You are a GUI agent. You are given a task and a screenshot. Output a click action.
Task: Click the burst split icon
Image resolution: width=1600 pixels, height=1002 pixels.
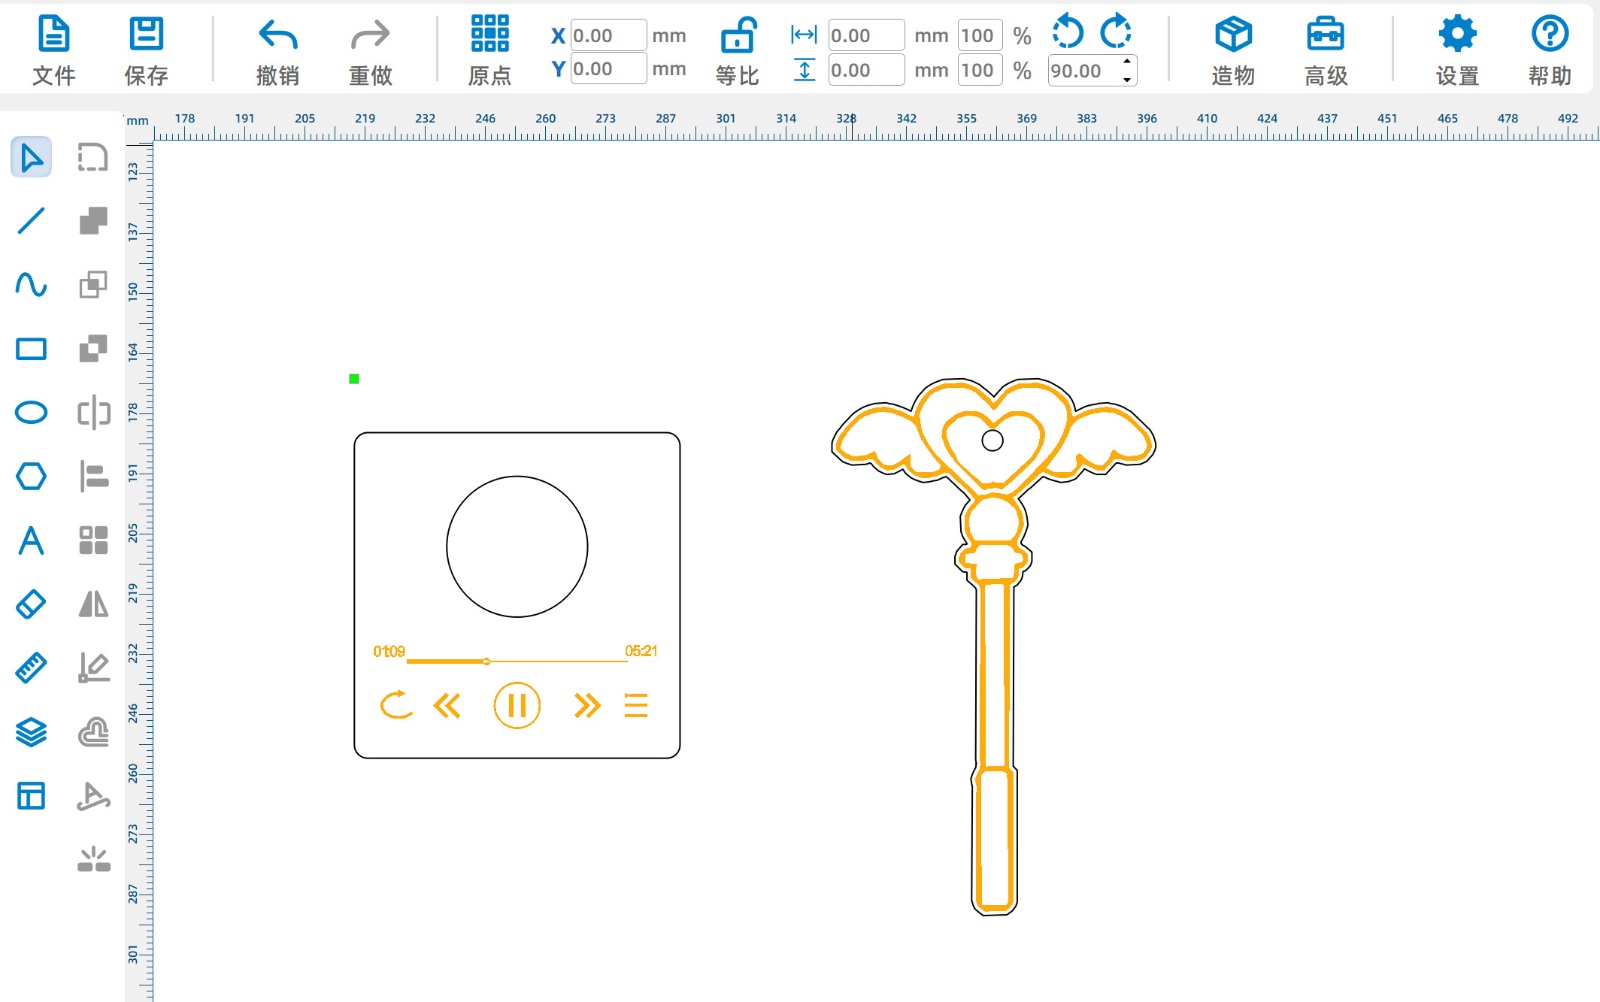[93, 859]
